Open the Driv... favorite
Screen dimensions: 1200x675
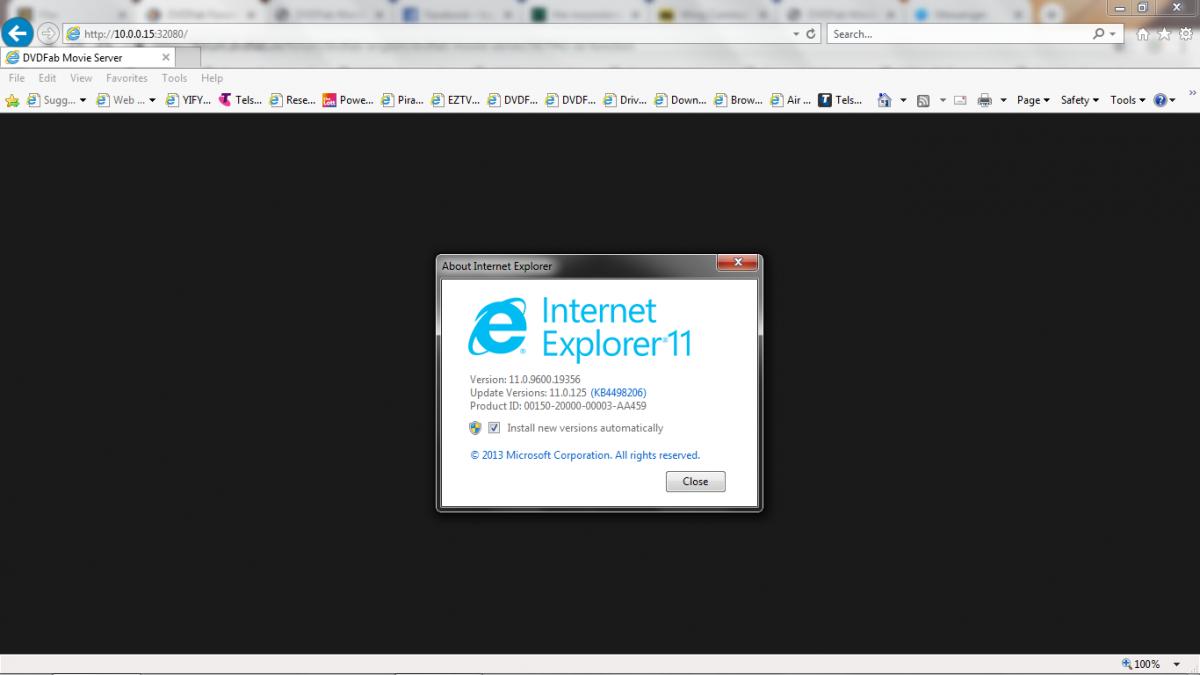pos(625,100)
